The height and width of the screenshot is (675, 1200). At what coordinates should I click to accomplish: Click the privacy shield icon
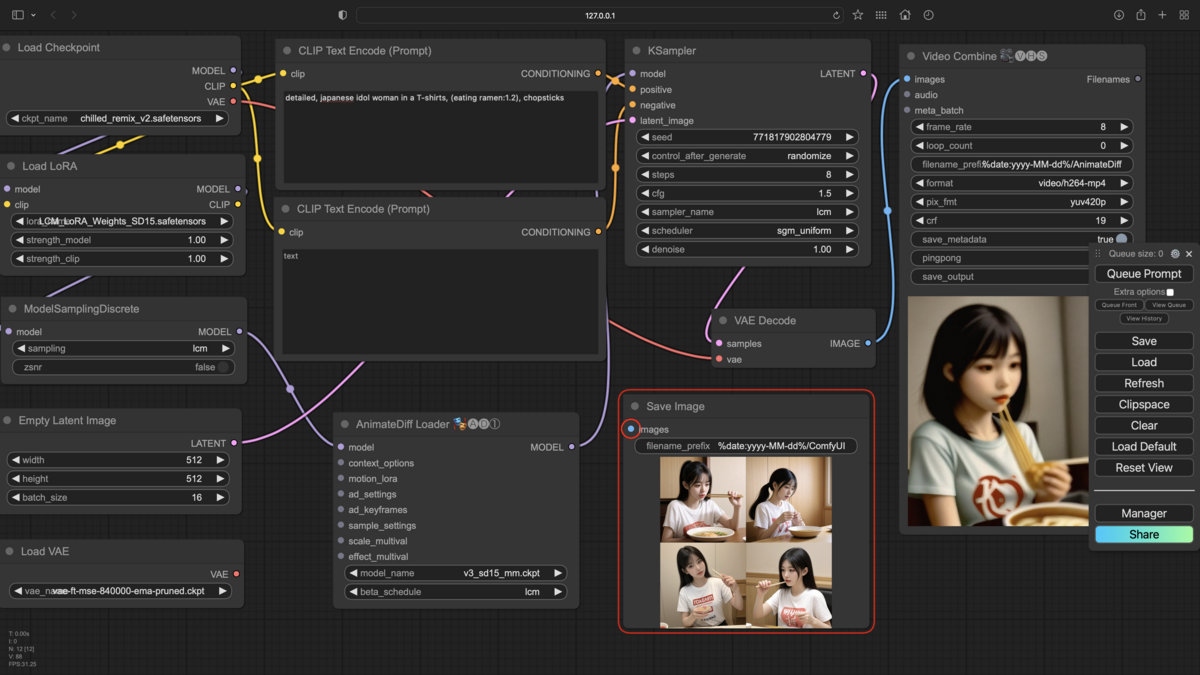(343, 15)
